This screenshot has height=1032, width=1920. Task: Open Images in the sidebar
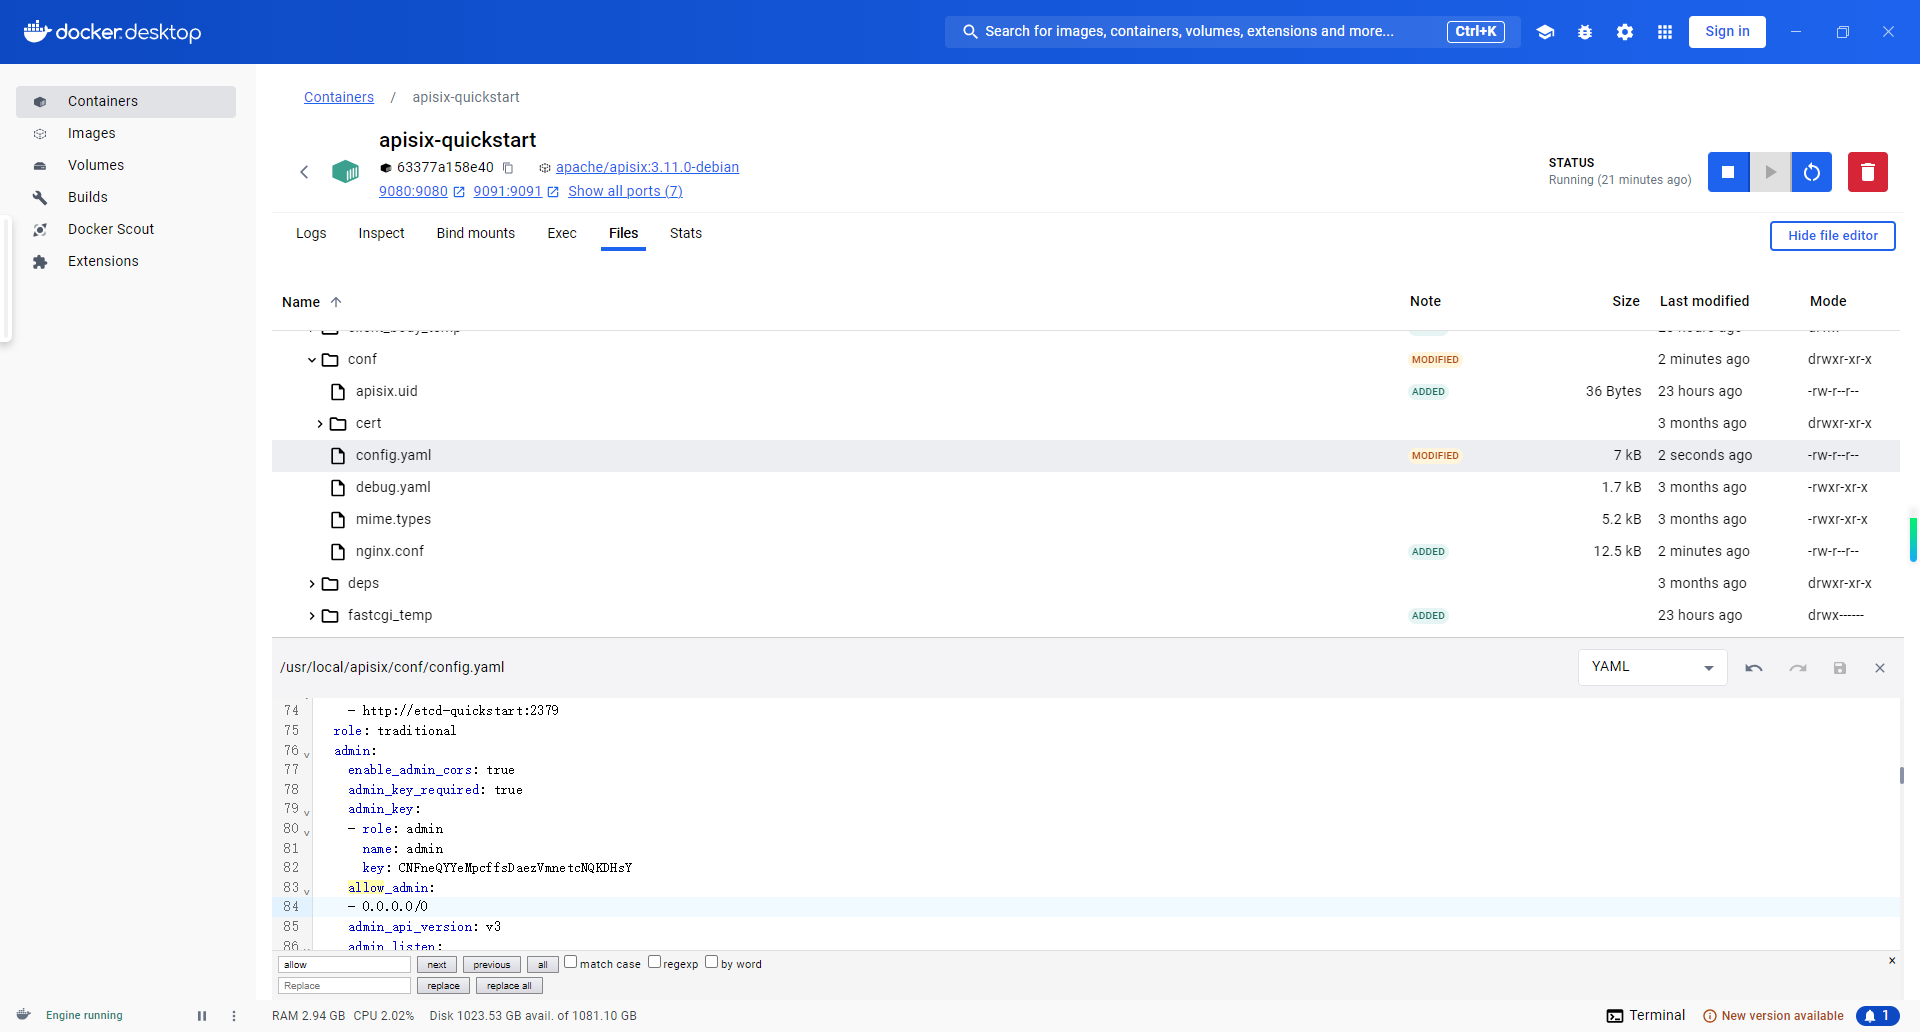point(126,134)
